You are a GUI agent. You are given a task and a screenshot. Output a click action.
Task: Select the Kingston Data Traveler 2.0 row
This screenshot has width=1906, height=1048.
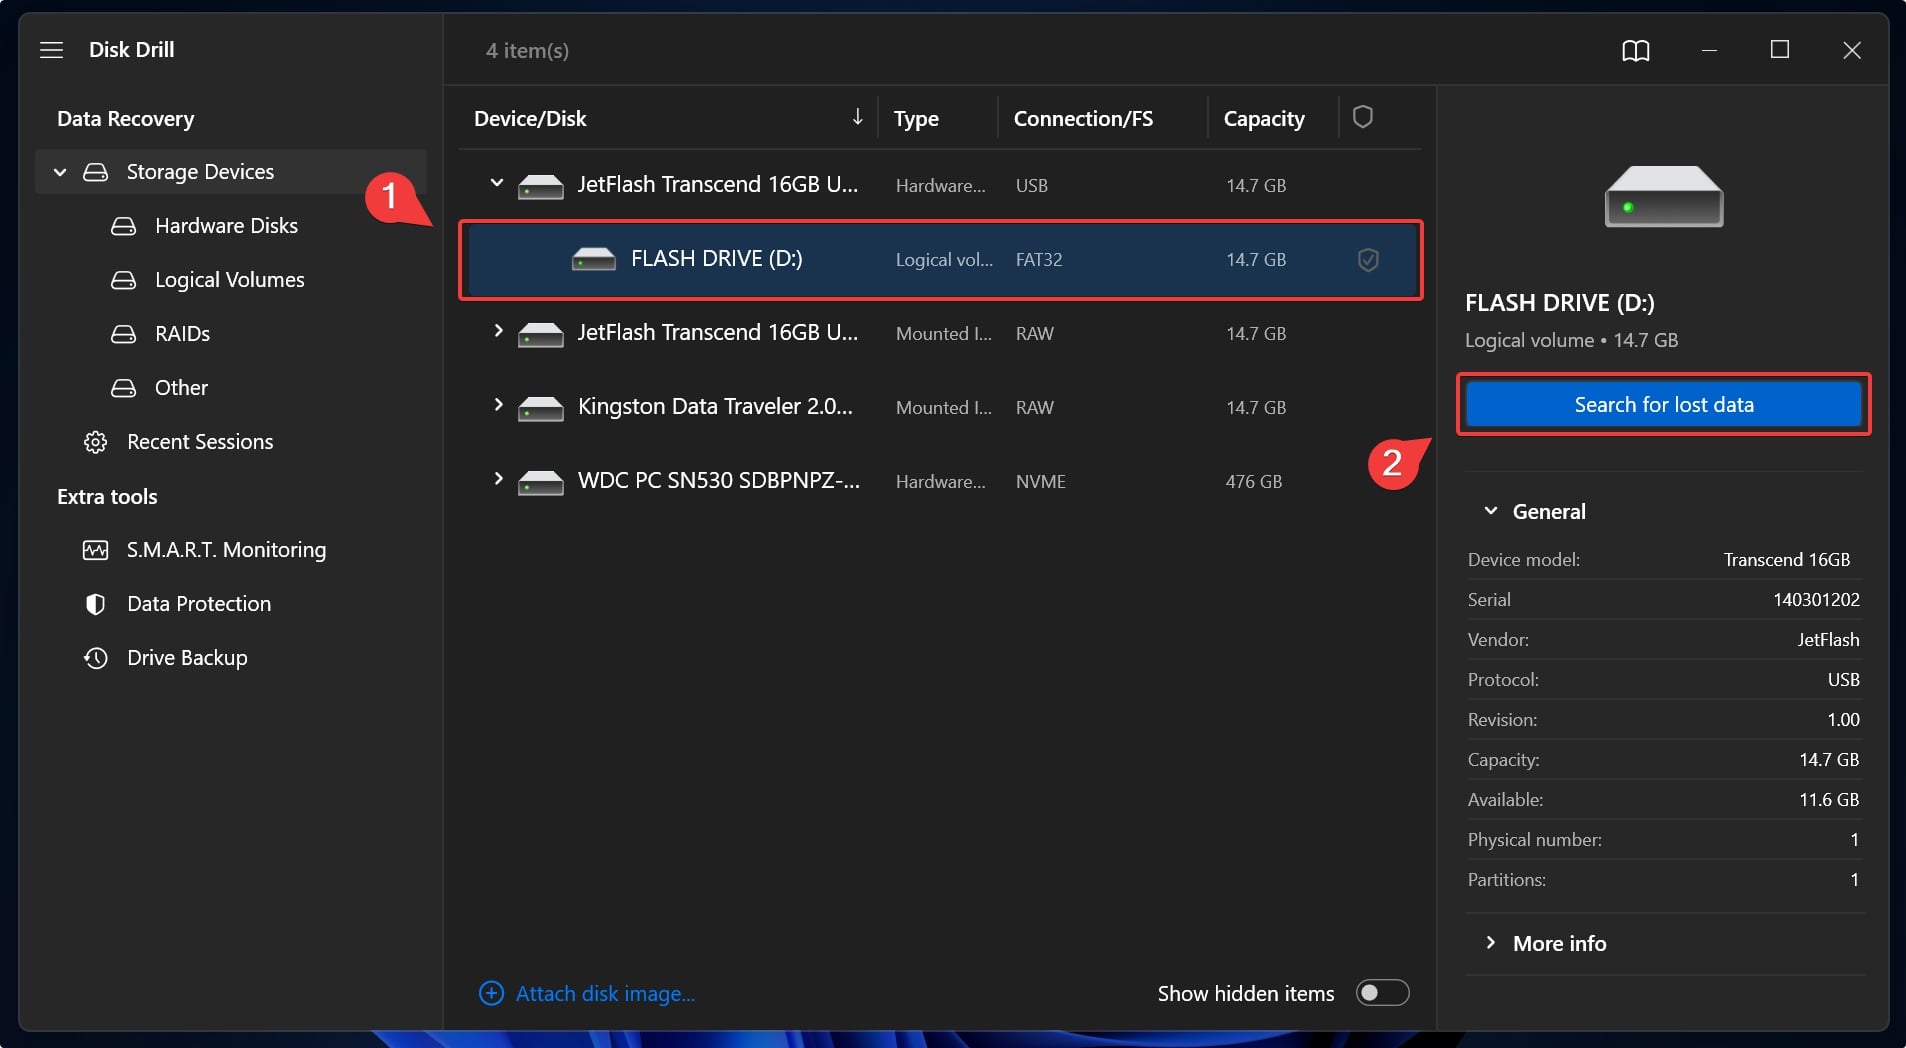click(x=940, y=408)
